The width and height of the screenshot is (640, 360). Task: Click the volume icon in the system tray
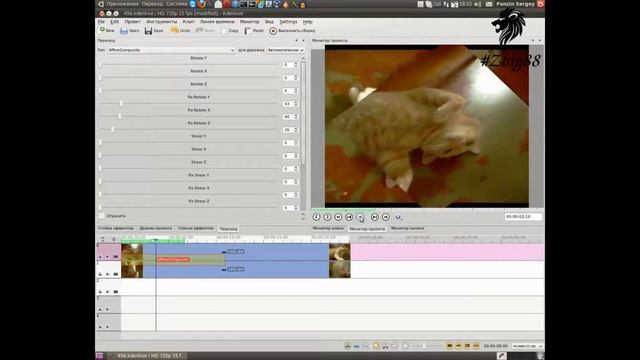478,4
